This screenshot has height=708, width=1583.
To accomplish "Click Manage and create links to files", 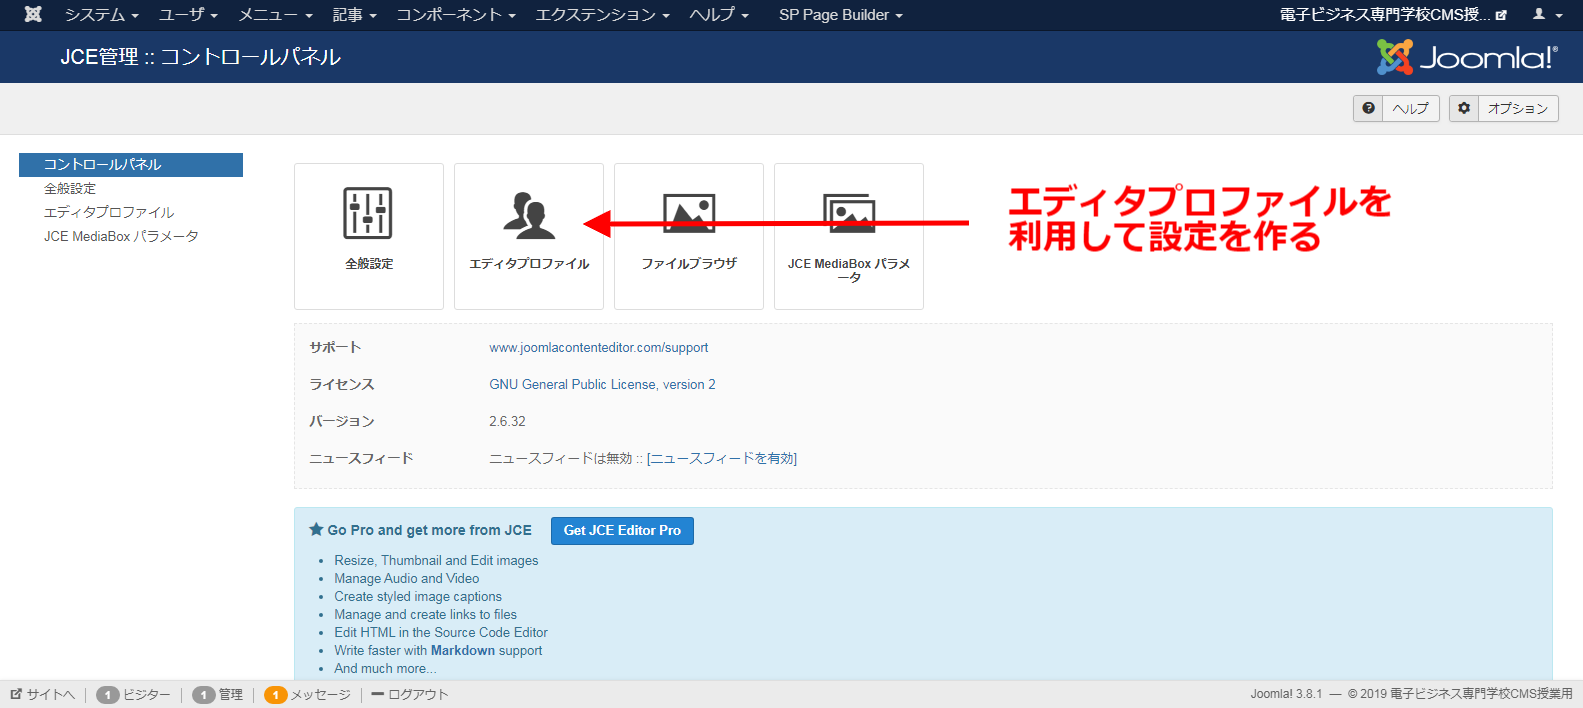I will (x=425, y=615).
